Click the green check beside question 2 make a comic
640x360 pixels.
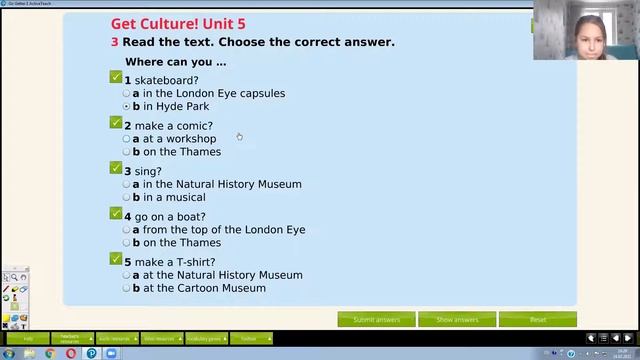pyautogui.click(x=116, y=122)
